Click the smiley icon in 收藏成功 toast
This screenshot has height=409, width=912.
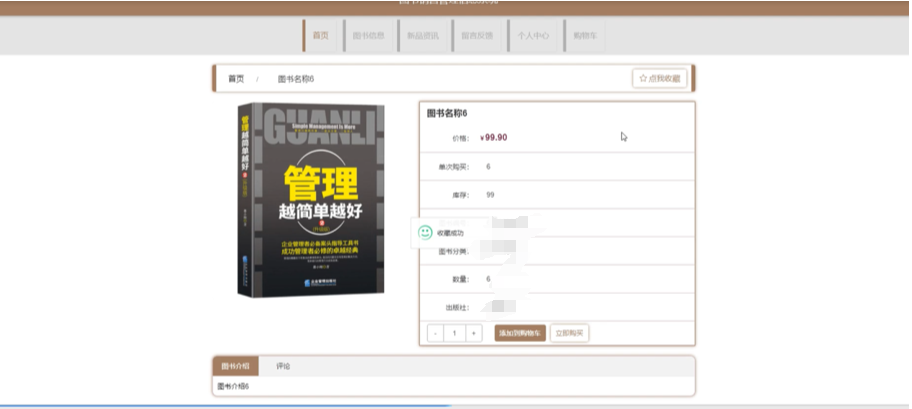(x=425, y=233)
